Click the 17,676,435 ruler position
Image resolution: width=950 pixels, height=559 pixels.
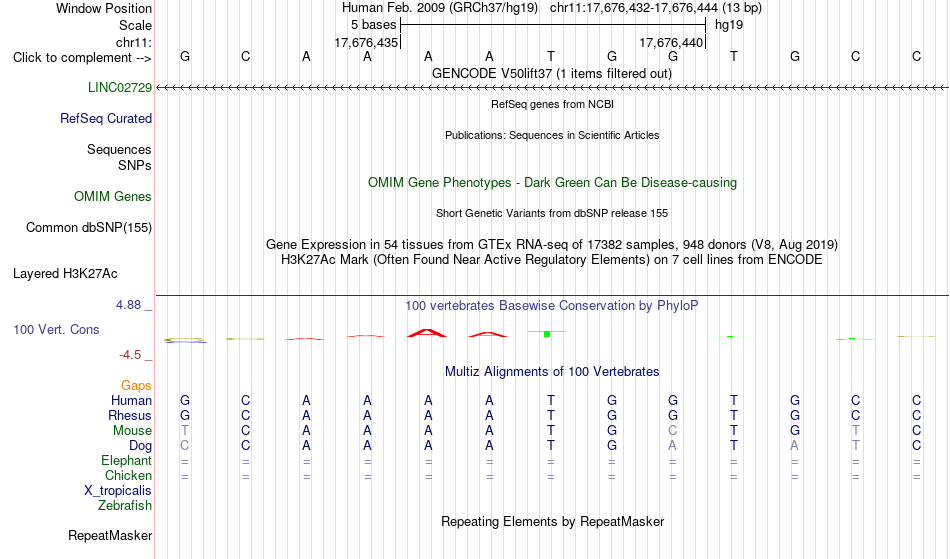click(366, 43)
